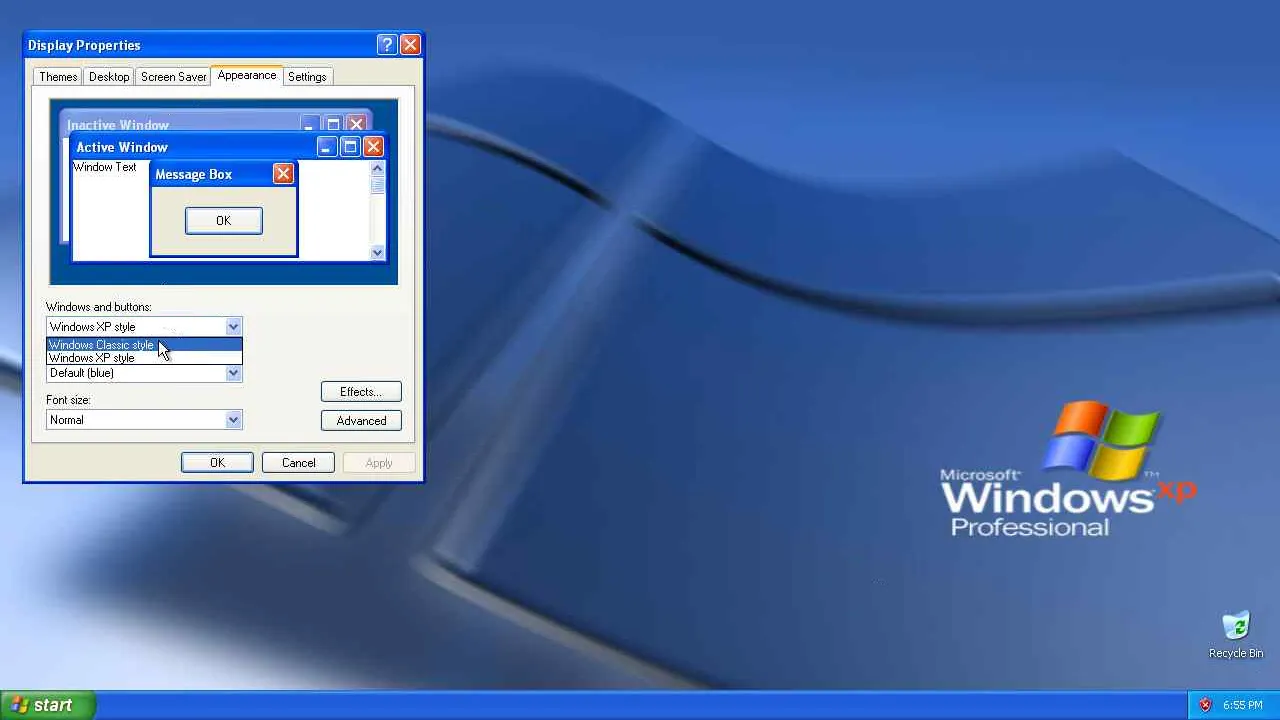Click the Active Window preview close icon
This screenshot has width=1280, height=720.
coord(373,147)
